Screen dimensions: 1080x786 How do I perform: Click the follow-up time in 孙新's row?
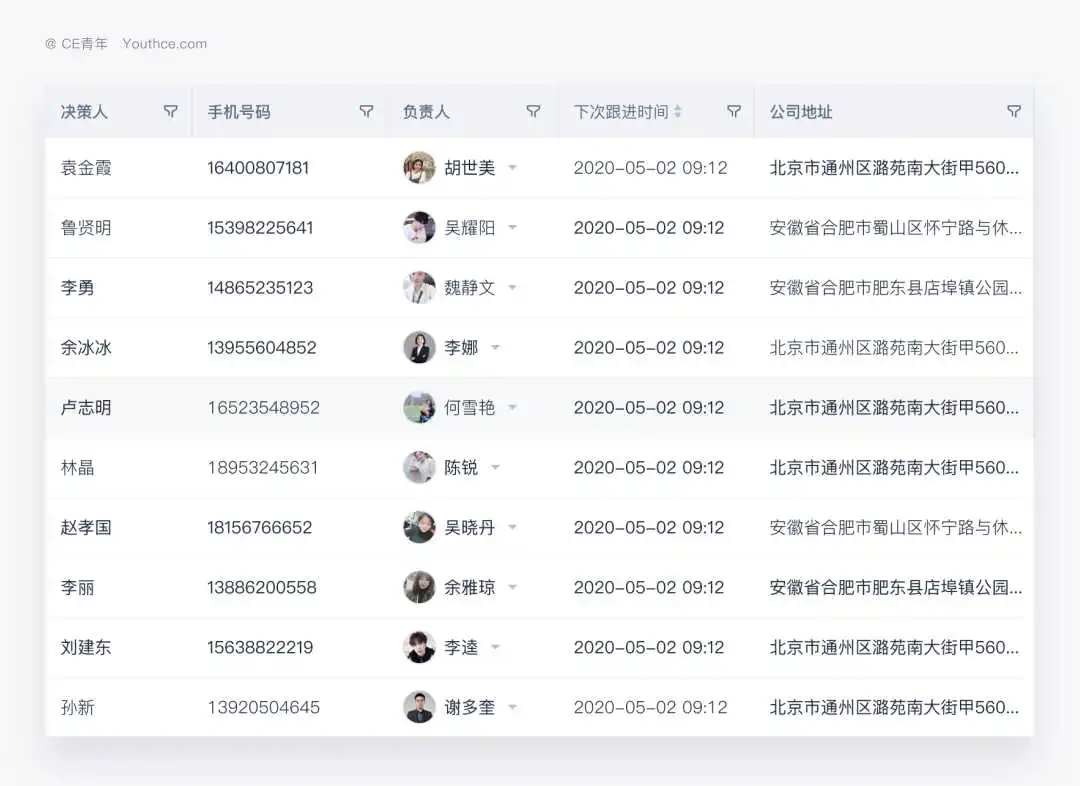(650, 708)
